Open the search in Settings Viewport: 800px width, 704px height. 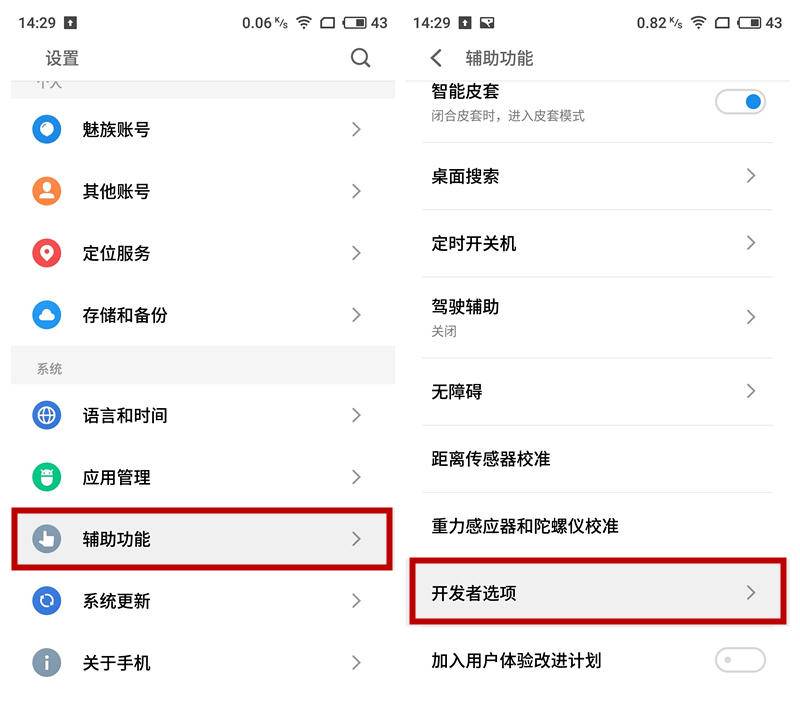(360, 58)
